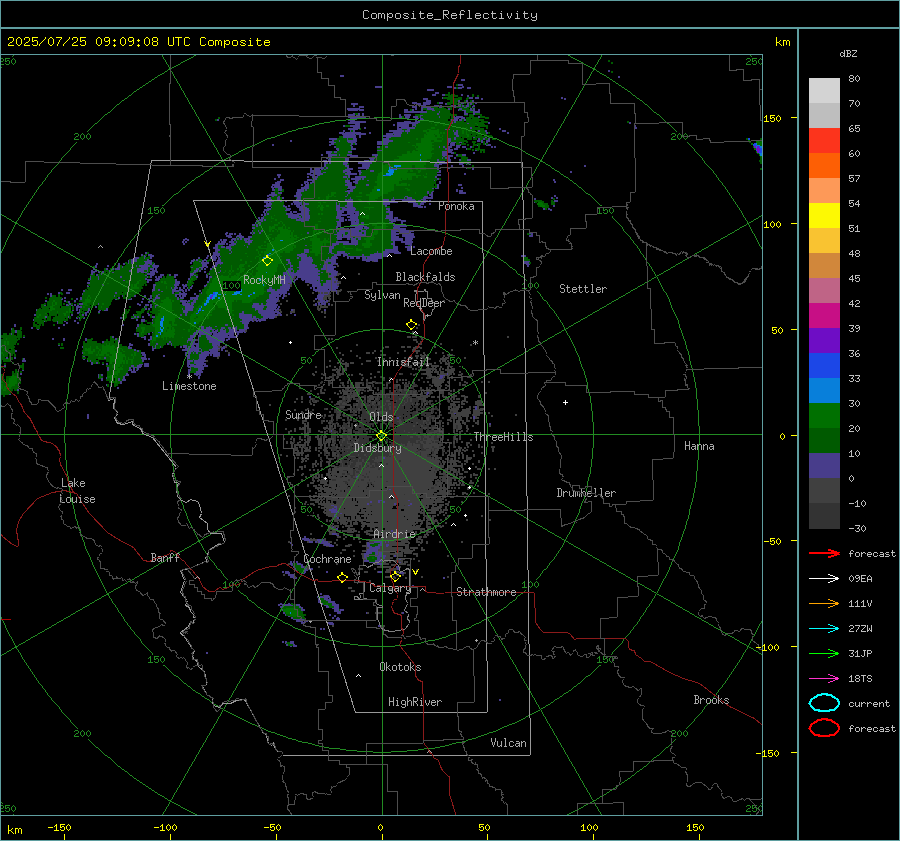Click the yellow diamond marker above Calgary
The height and width of the screenshot is (841, 900).
pyautogui.click(x=395, y=576)
